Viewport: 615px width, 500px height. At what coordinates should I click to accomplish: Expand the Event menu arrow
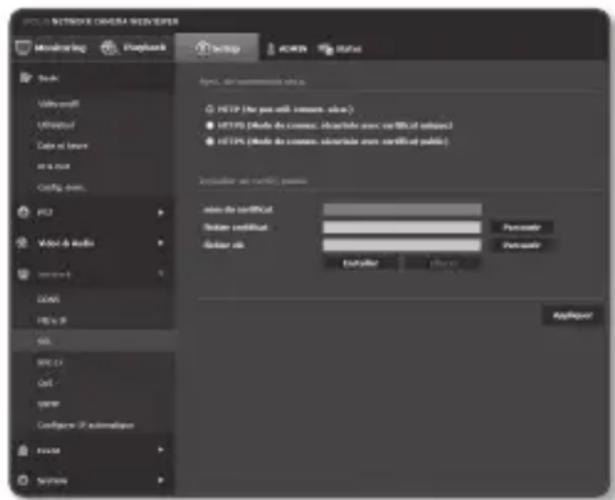(x=160, y=451)
